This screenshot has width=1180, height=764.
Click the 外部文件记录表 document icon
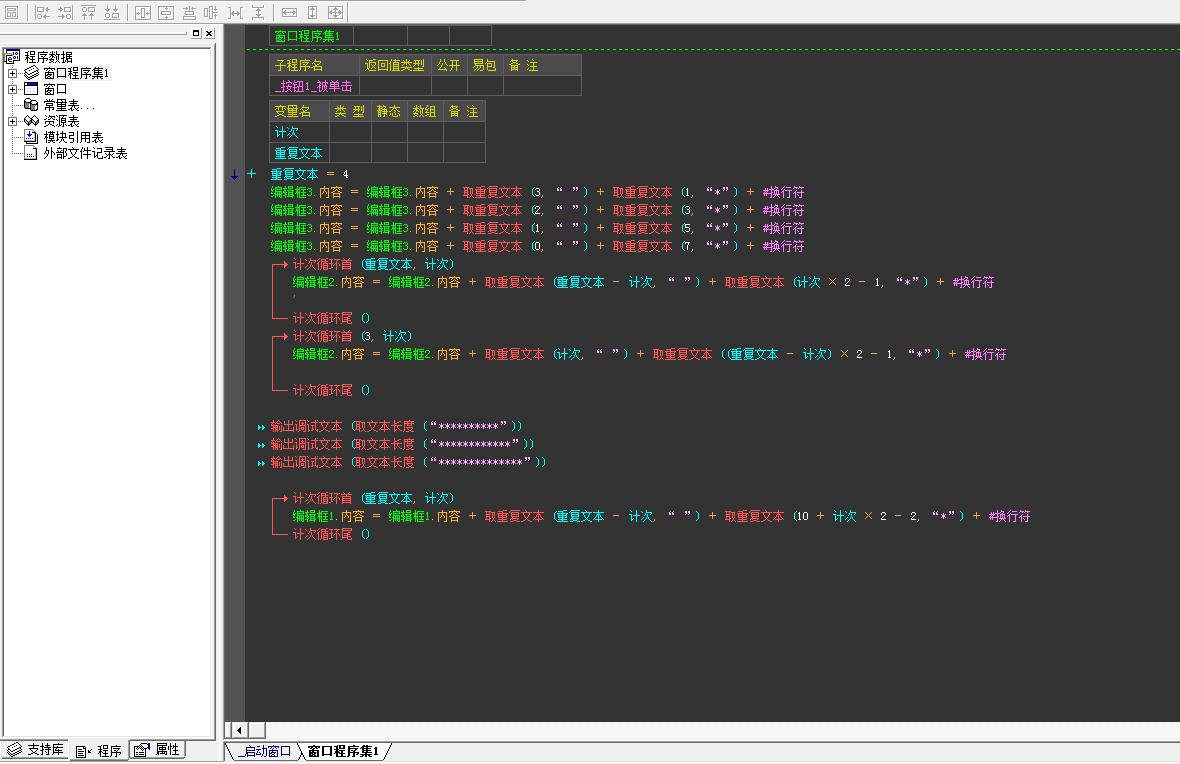point(31,153)
